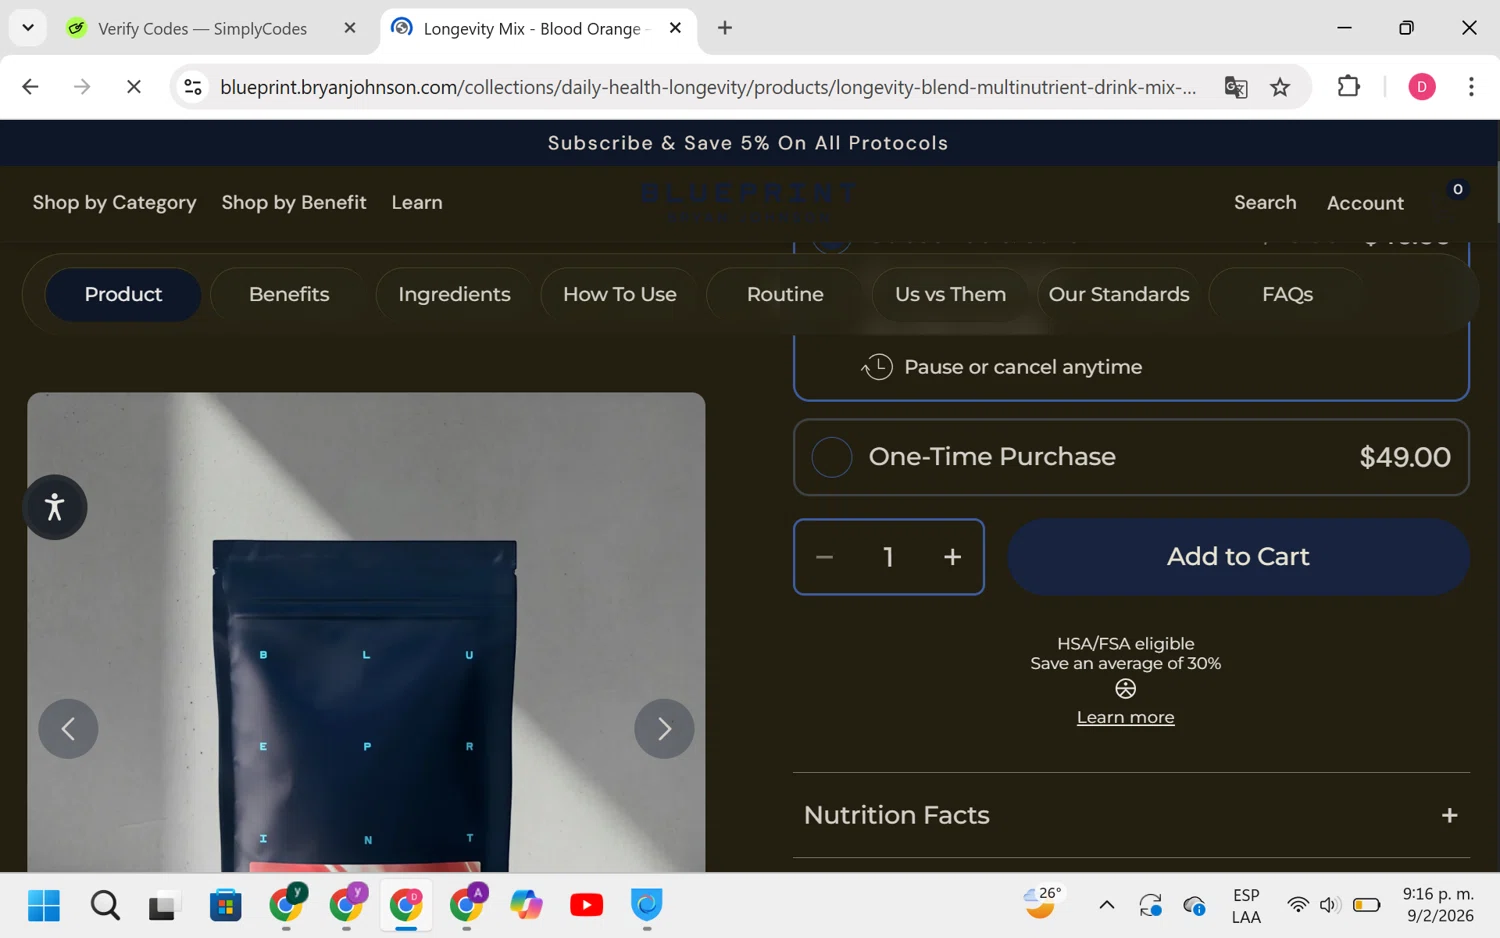Go back to the previous page
The image size is (1500, 938).
coord(30,87)
